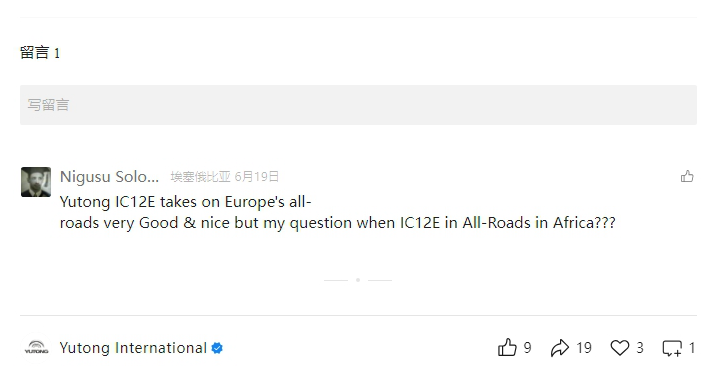Tap the heart favorite icon

(619, 348)
